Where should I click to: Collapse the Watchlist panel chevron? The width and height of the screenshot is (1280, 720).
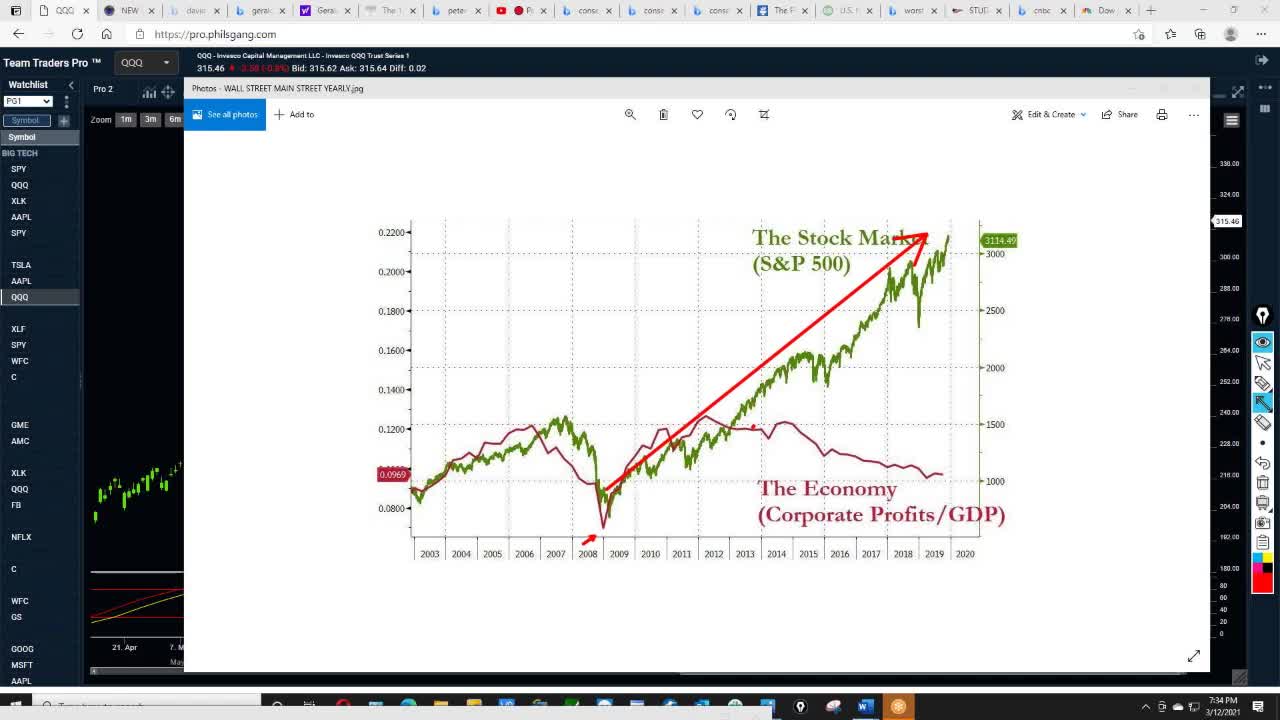(70, 85)
